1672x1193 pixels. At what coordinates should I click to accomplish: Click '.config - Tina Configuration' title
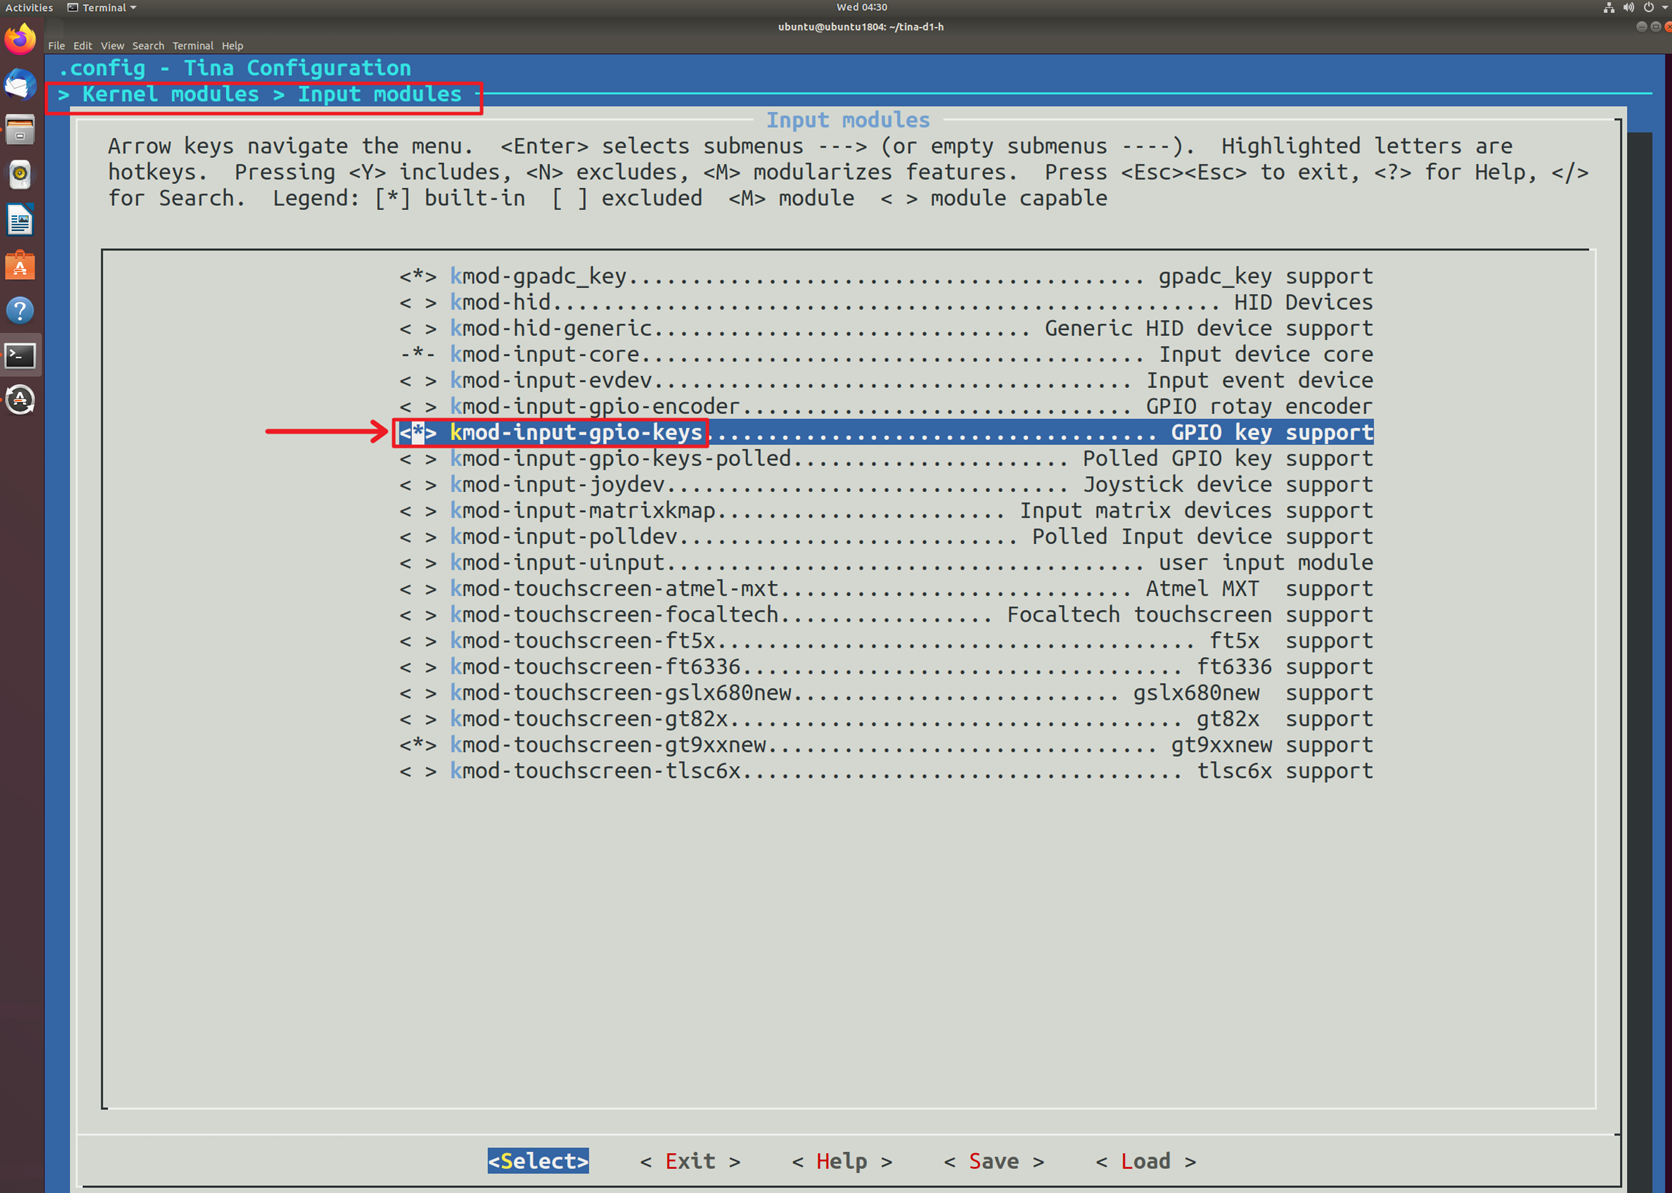234,68
